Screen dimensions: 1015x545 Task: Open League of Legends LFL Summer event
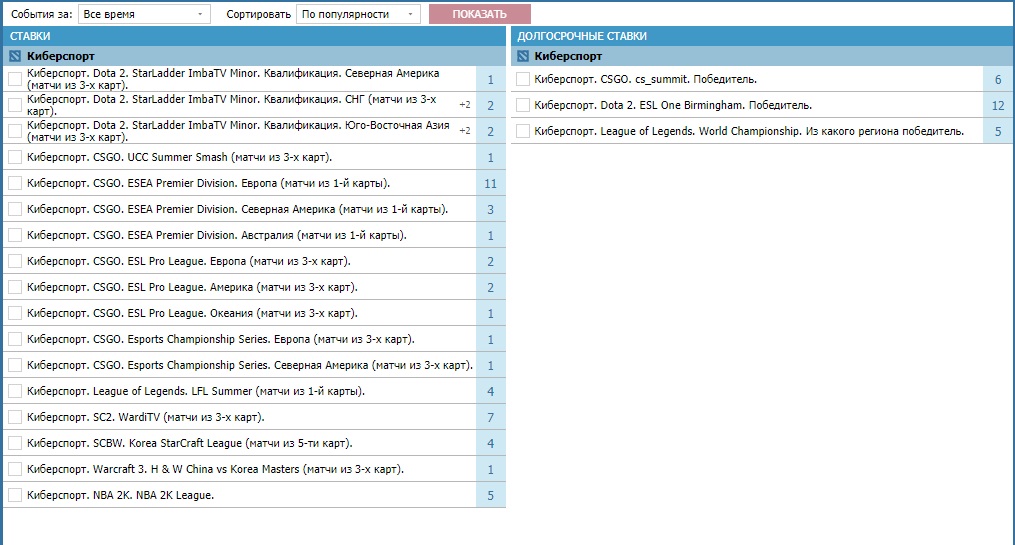coord(196,391)
